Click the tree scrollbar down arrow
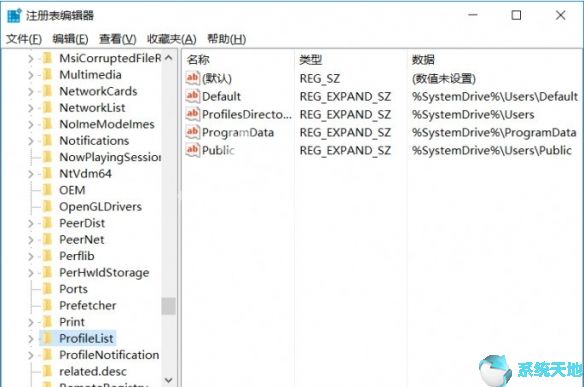The height and width of the screenshot is (387, 584). pos(168,380)
